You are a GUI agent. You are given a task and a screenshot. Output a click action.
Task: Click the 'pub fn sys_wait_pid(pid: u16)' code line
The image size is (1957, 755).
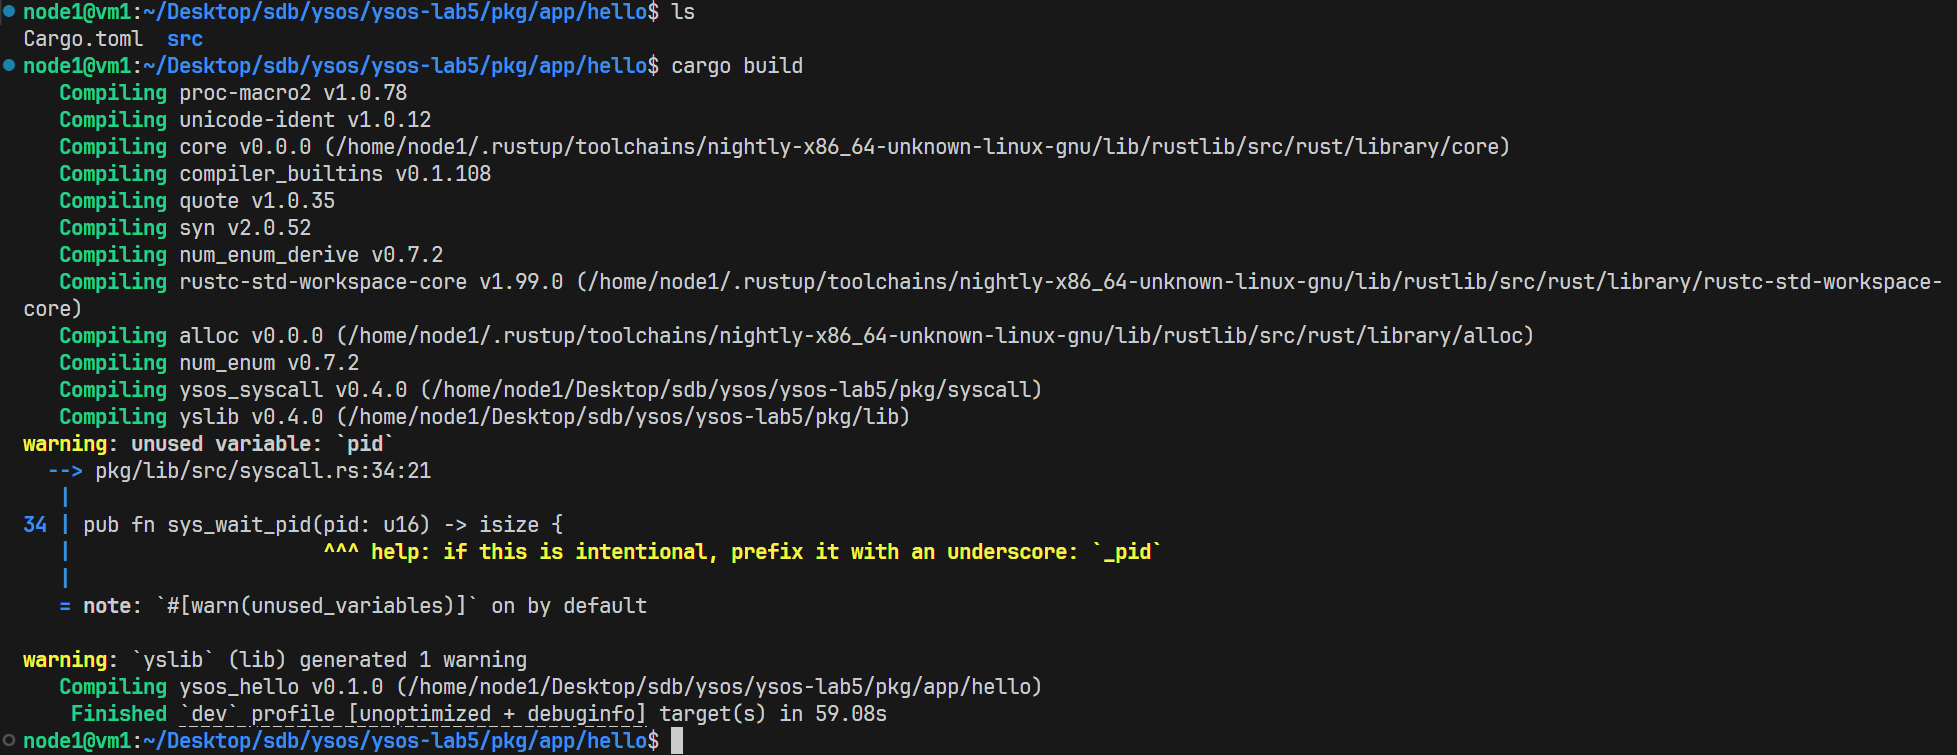coord(323,525)
